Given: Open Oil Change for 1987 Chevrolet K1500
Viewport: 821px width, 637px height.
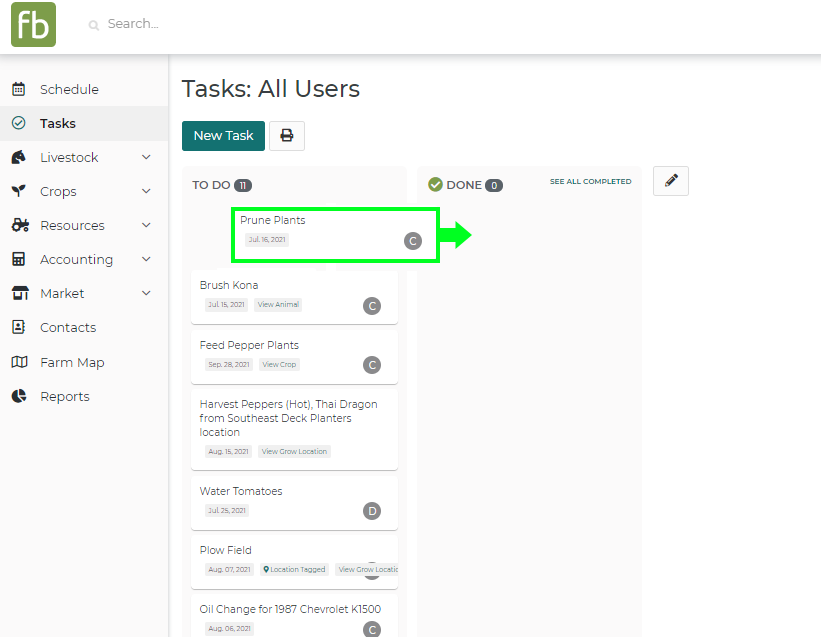Looking at the screenshot, I should (x=294, y=616).
